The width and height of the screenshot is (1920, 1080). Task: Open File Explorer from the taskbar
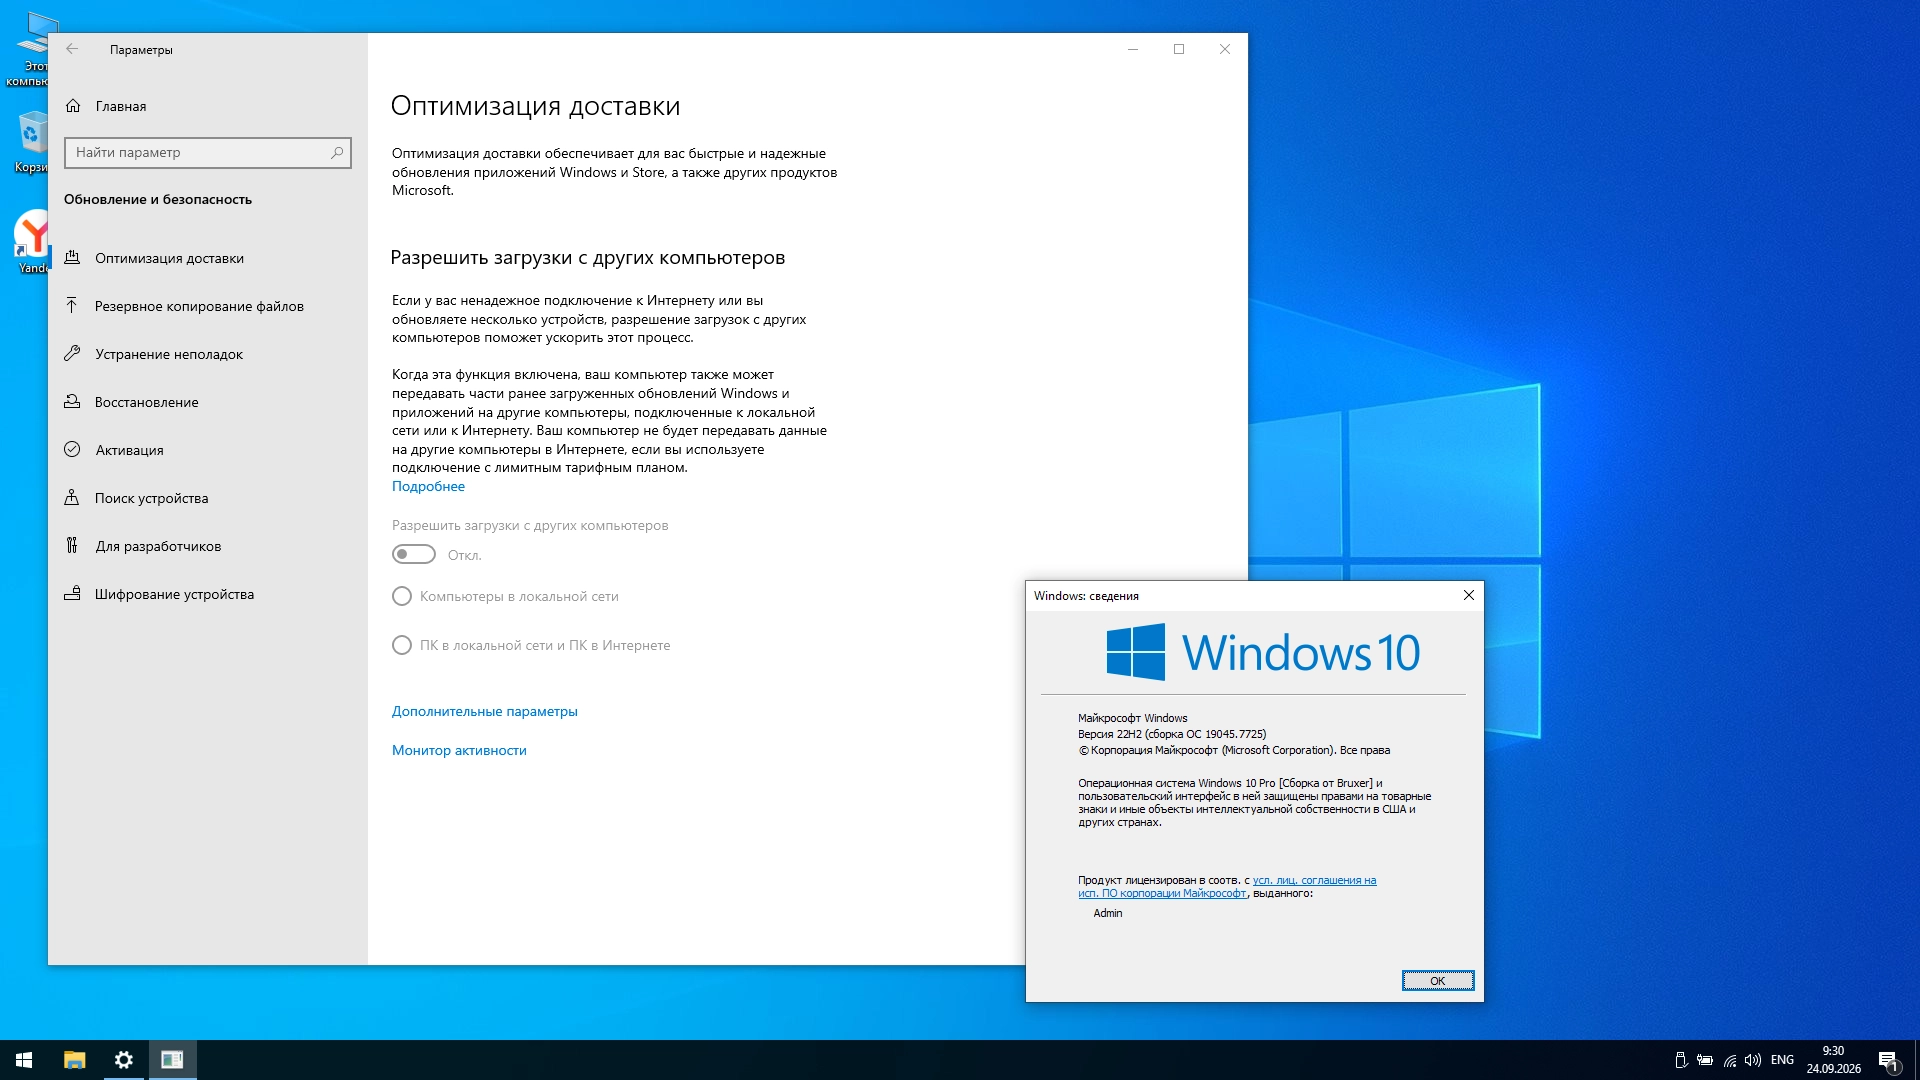75,1060
